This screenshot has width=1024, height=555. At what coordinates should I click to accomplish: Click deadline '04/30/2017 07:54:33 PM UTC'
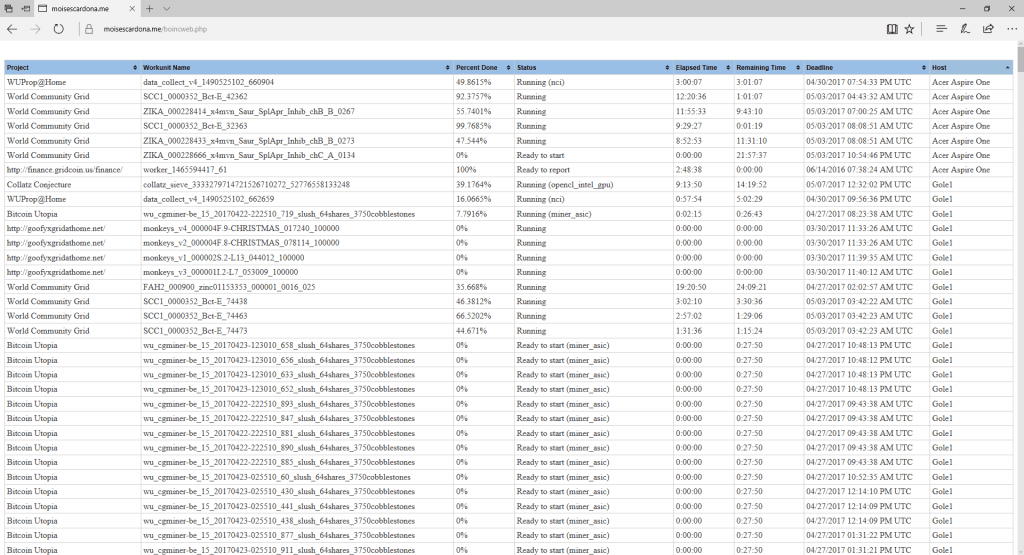(x=858, y=82)
